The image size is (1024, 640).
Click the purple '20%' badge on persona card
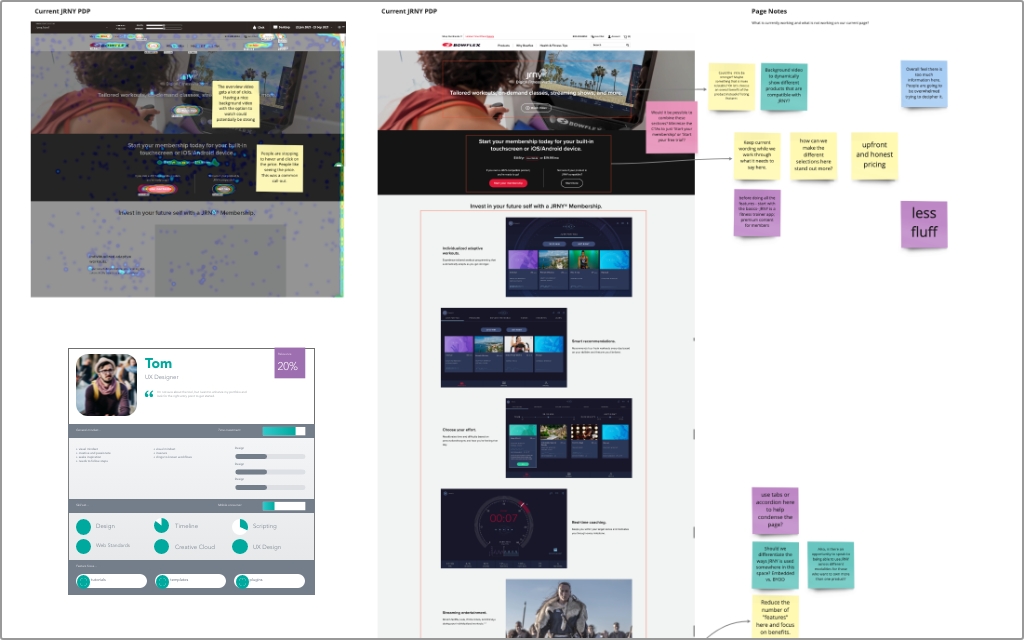[x=289, y=363]
